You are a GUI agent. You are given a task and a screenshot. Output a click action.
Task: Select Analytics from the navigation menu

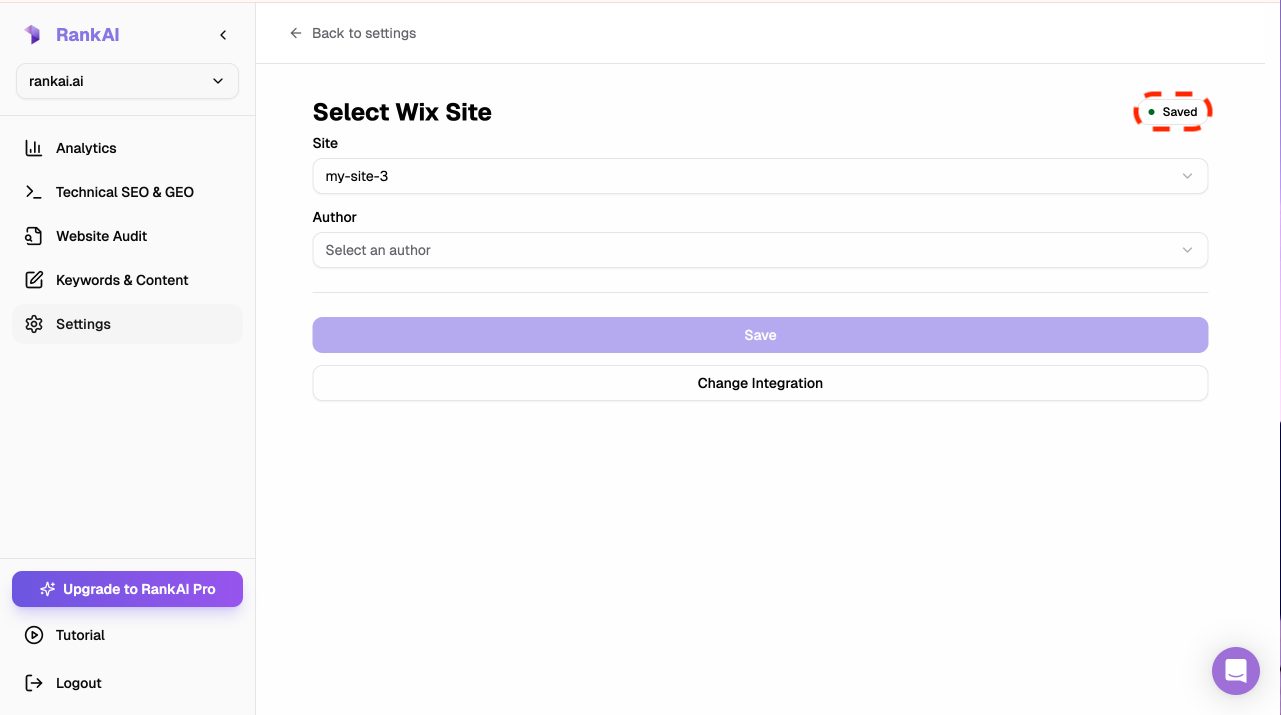(x=86, y=148)
